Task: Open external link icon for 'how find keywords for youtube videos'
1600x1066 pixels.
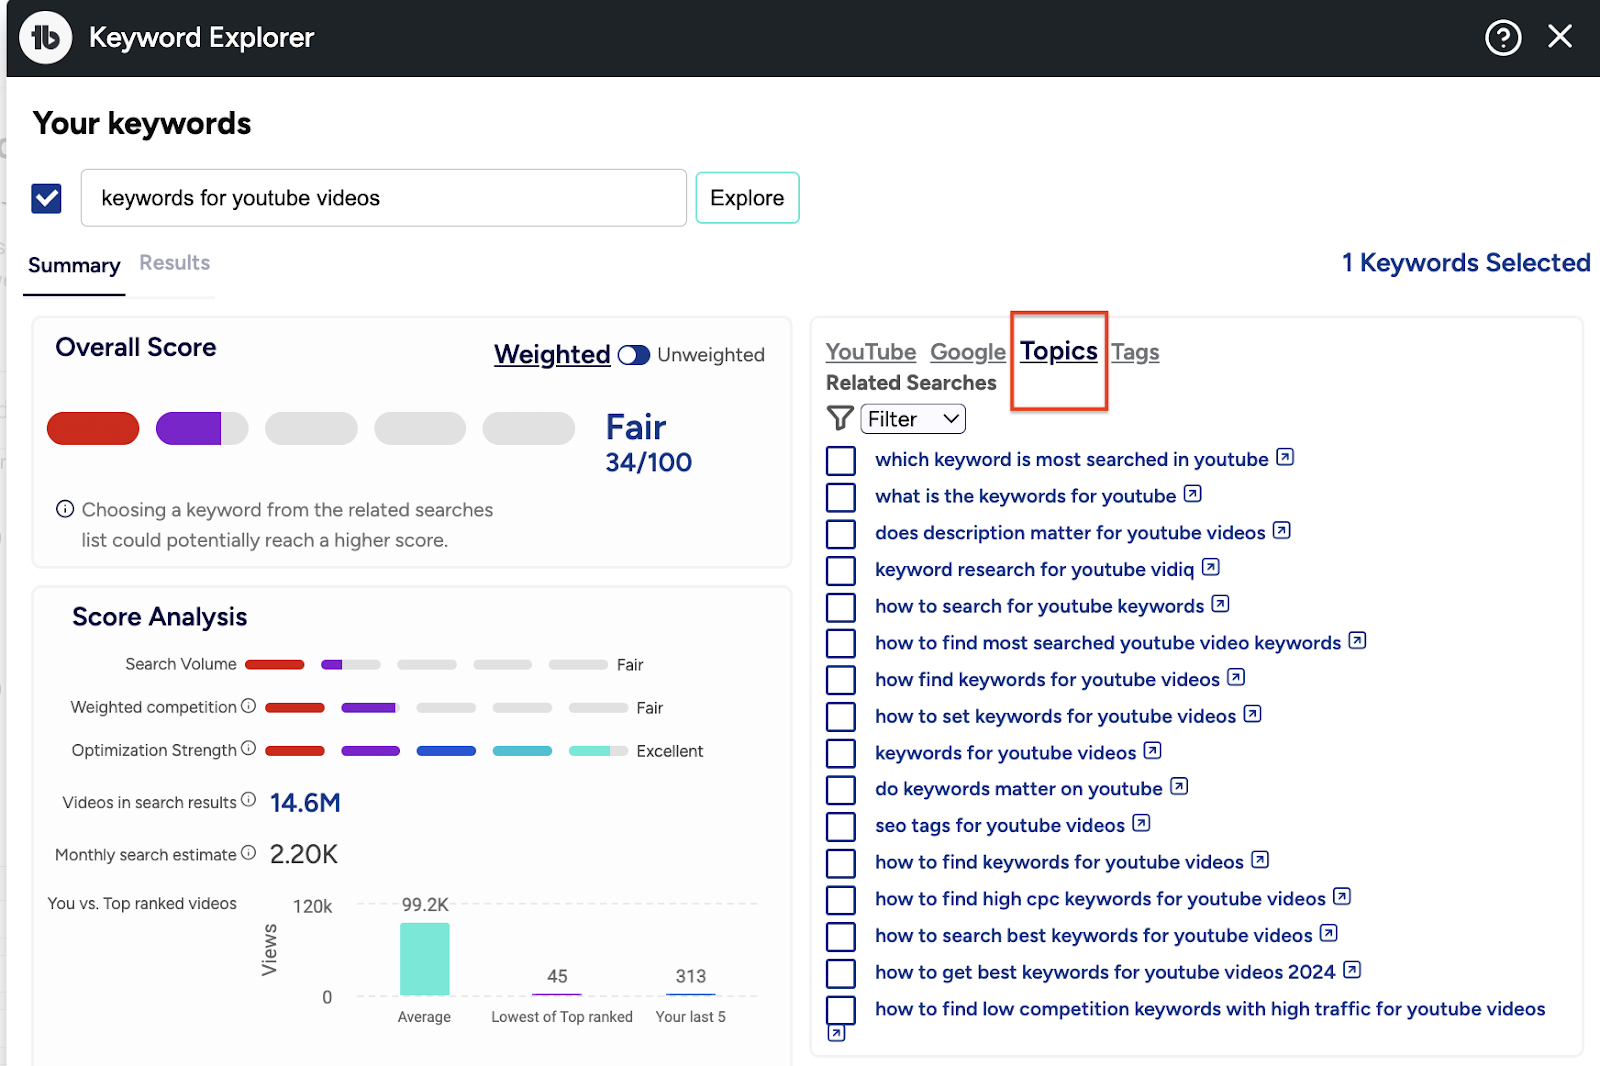Action: click(x=1236, y=677)
